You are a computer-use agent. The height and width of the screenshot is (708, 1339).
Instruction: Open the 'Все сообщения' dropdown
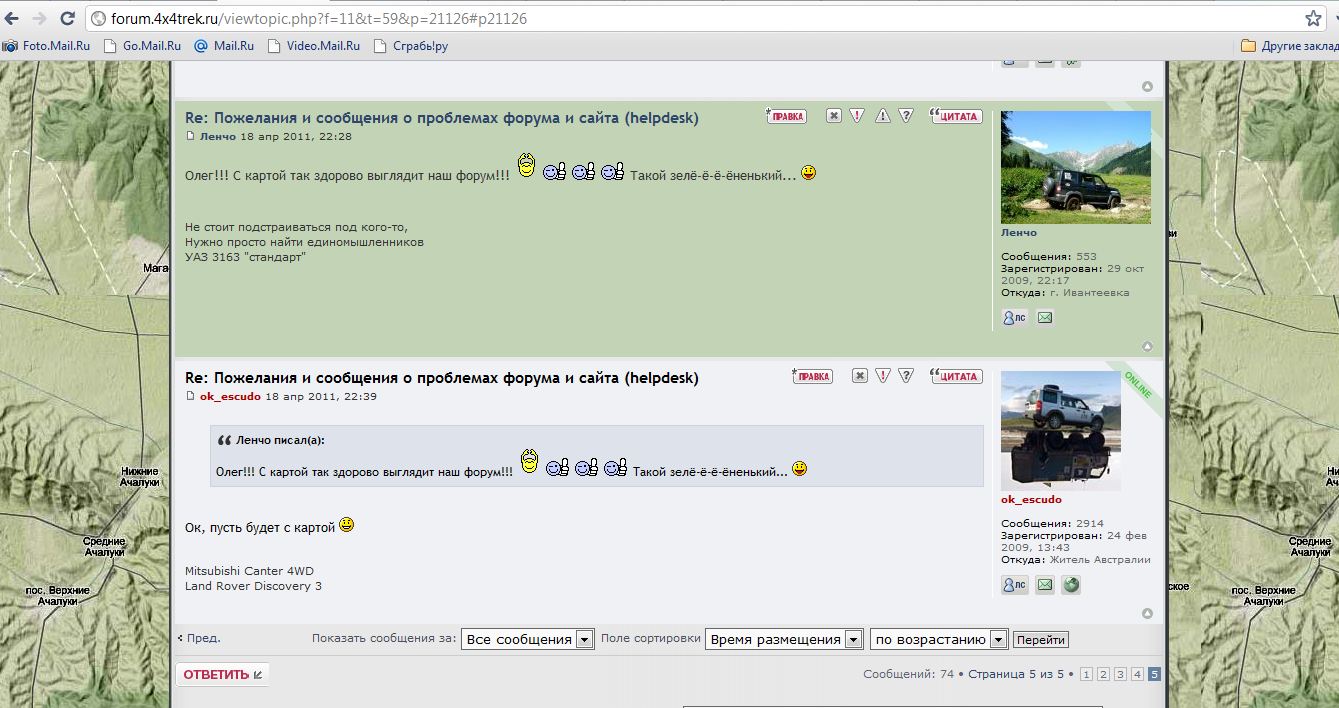tap(527, 639)
